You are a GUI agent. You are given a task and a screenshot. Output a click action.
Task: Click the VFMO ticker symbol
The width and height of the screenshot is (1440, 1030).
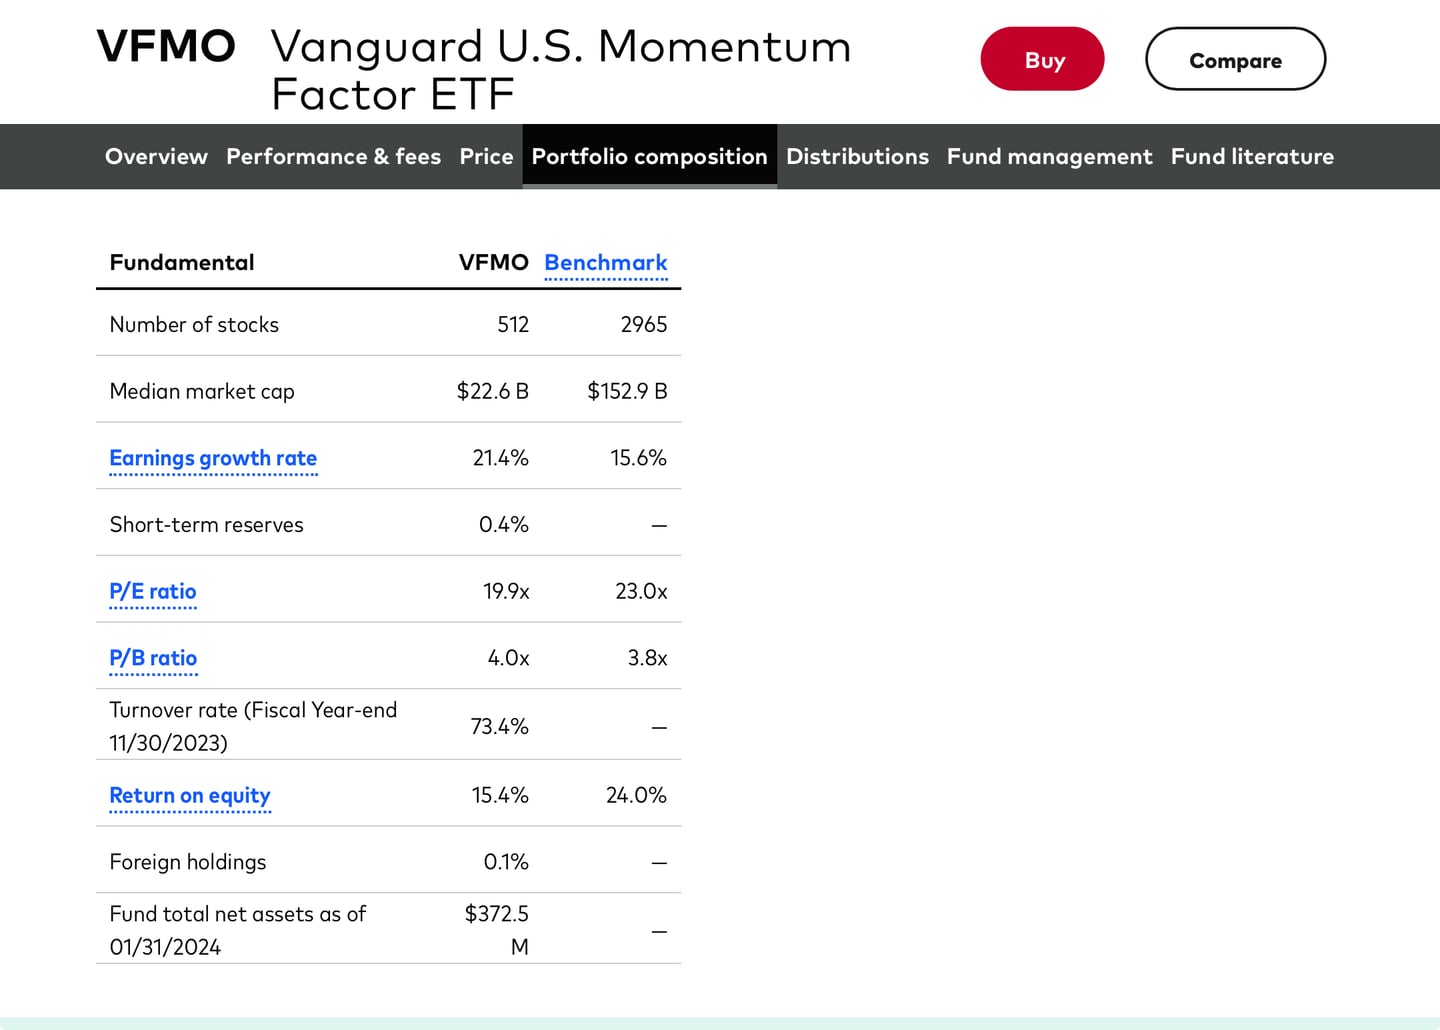(166, 45)
